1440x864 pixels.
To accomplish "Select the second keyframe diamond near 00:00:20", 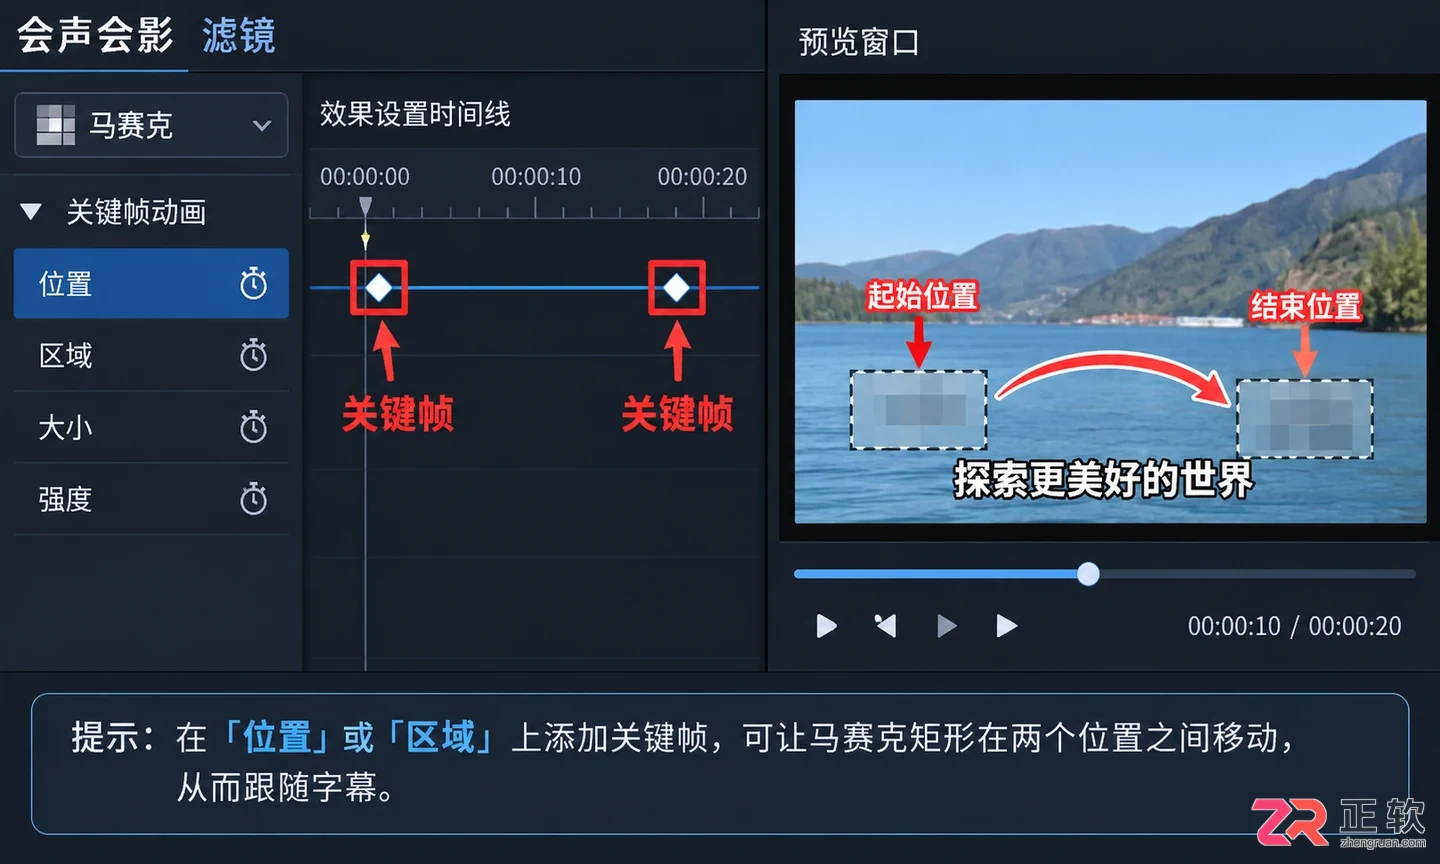I will coord(677,288).
